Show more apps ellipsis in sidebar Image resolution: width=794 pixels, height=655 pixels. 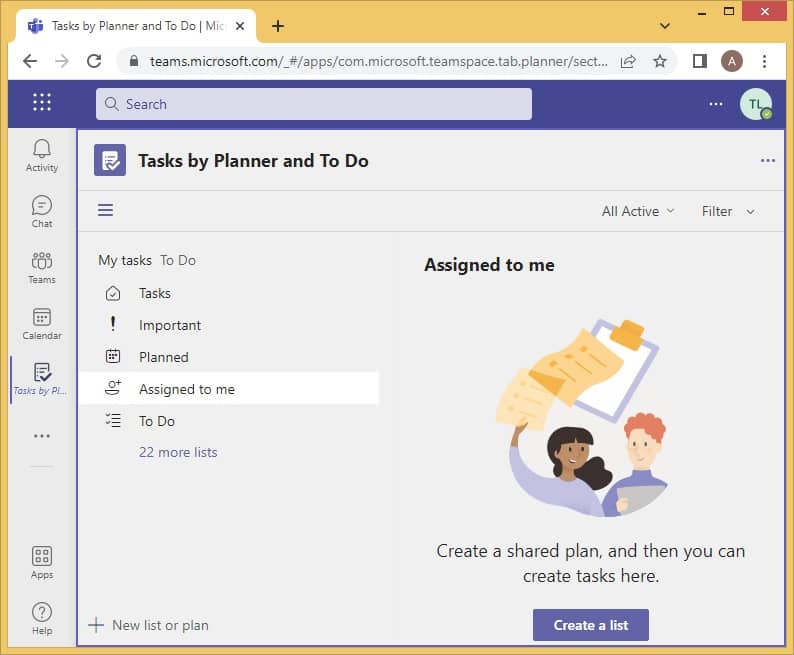[42, 436]
